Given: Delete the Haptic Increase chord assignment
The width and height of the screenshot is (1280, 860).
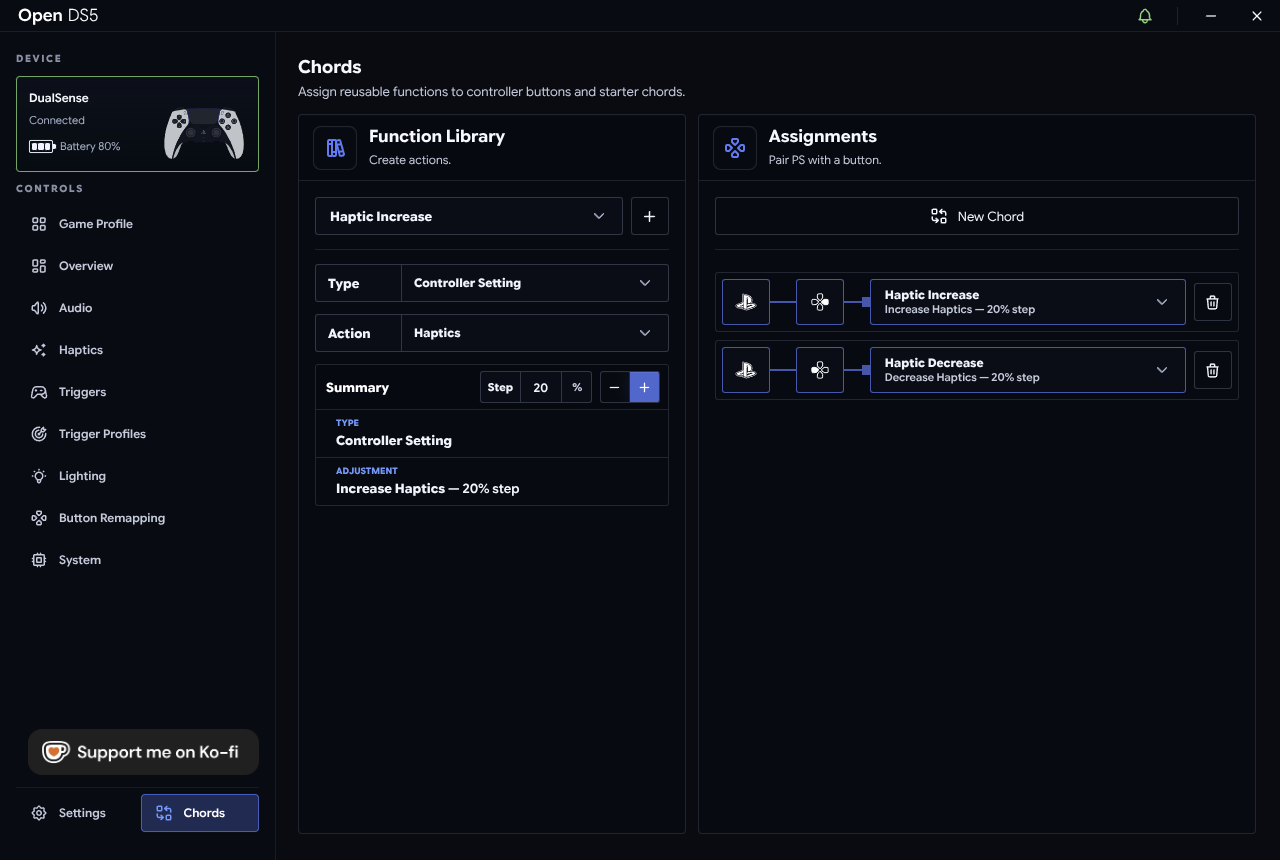Looking at the screenshot, I should tap(1212, 302).
